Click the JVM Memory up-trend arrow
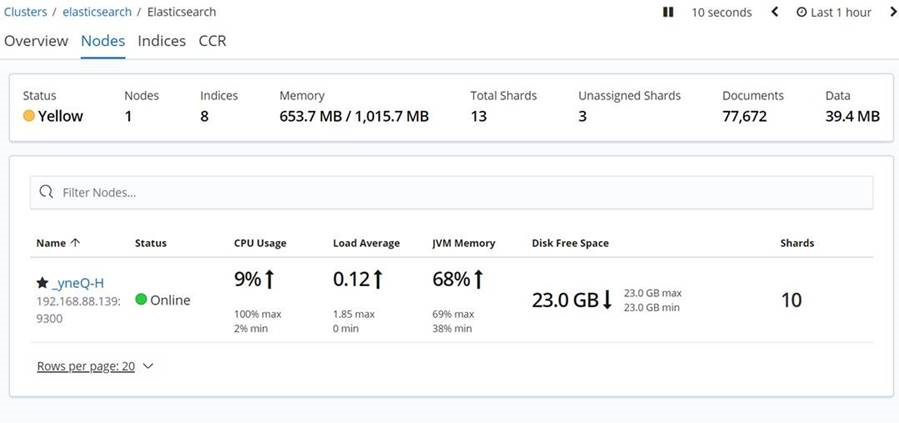This screenshot has height=423, width=899. pos(479,280)
